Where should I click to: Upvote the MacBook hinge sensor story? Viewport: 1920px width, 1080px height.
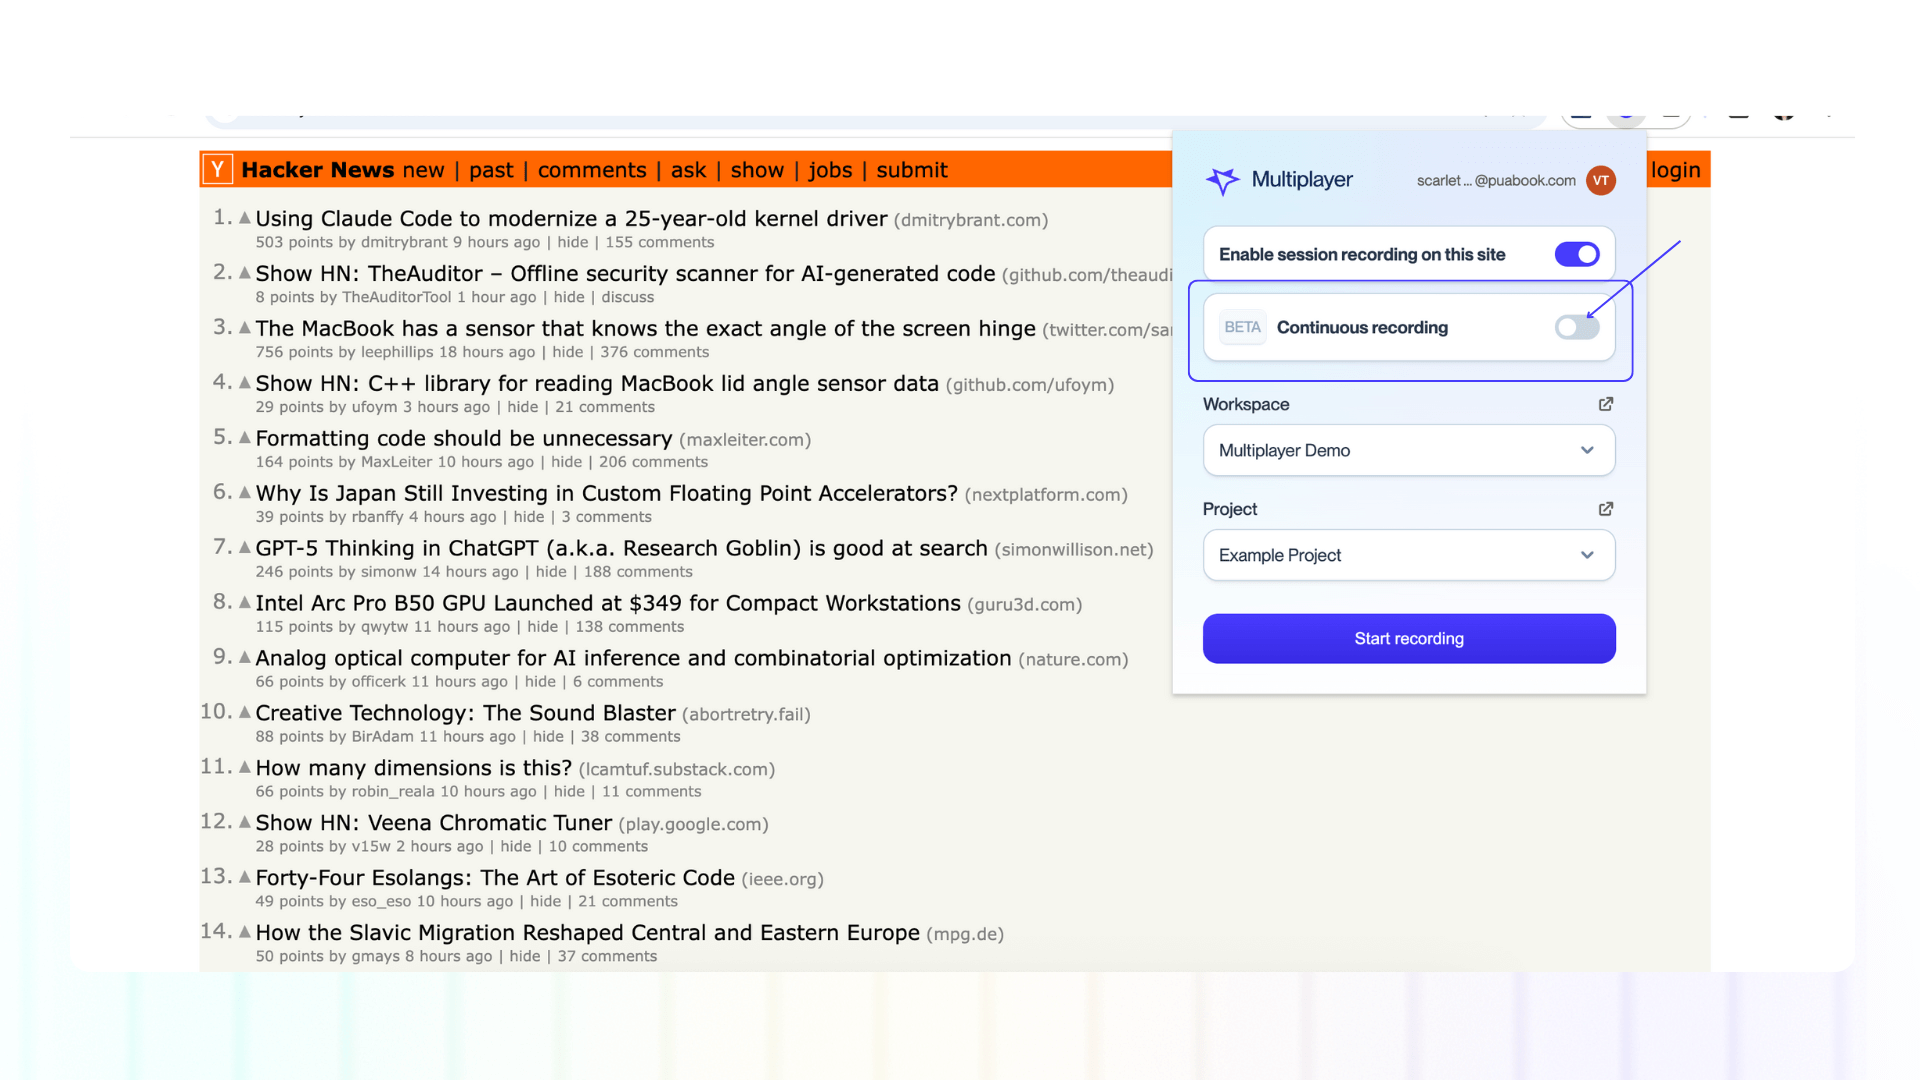(x=244, y=327)
